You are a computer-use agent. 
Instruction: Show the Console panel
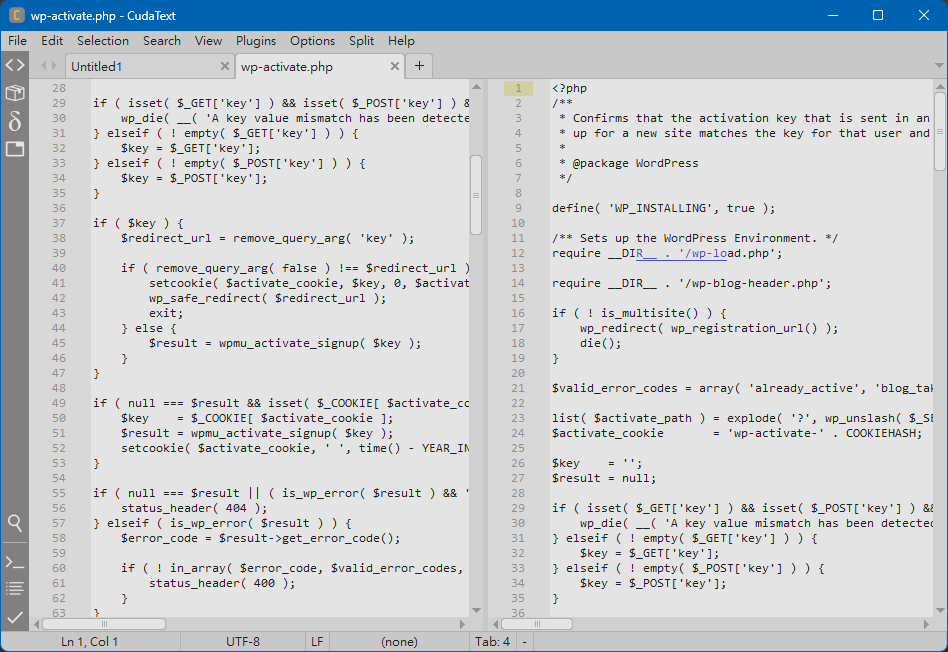coord(14,562)
